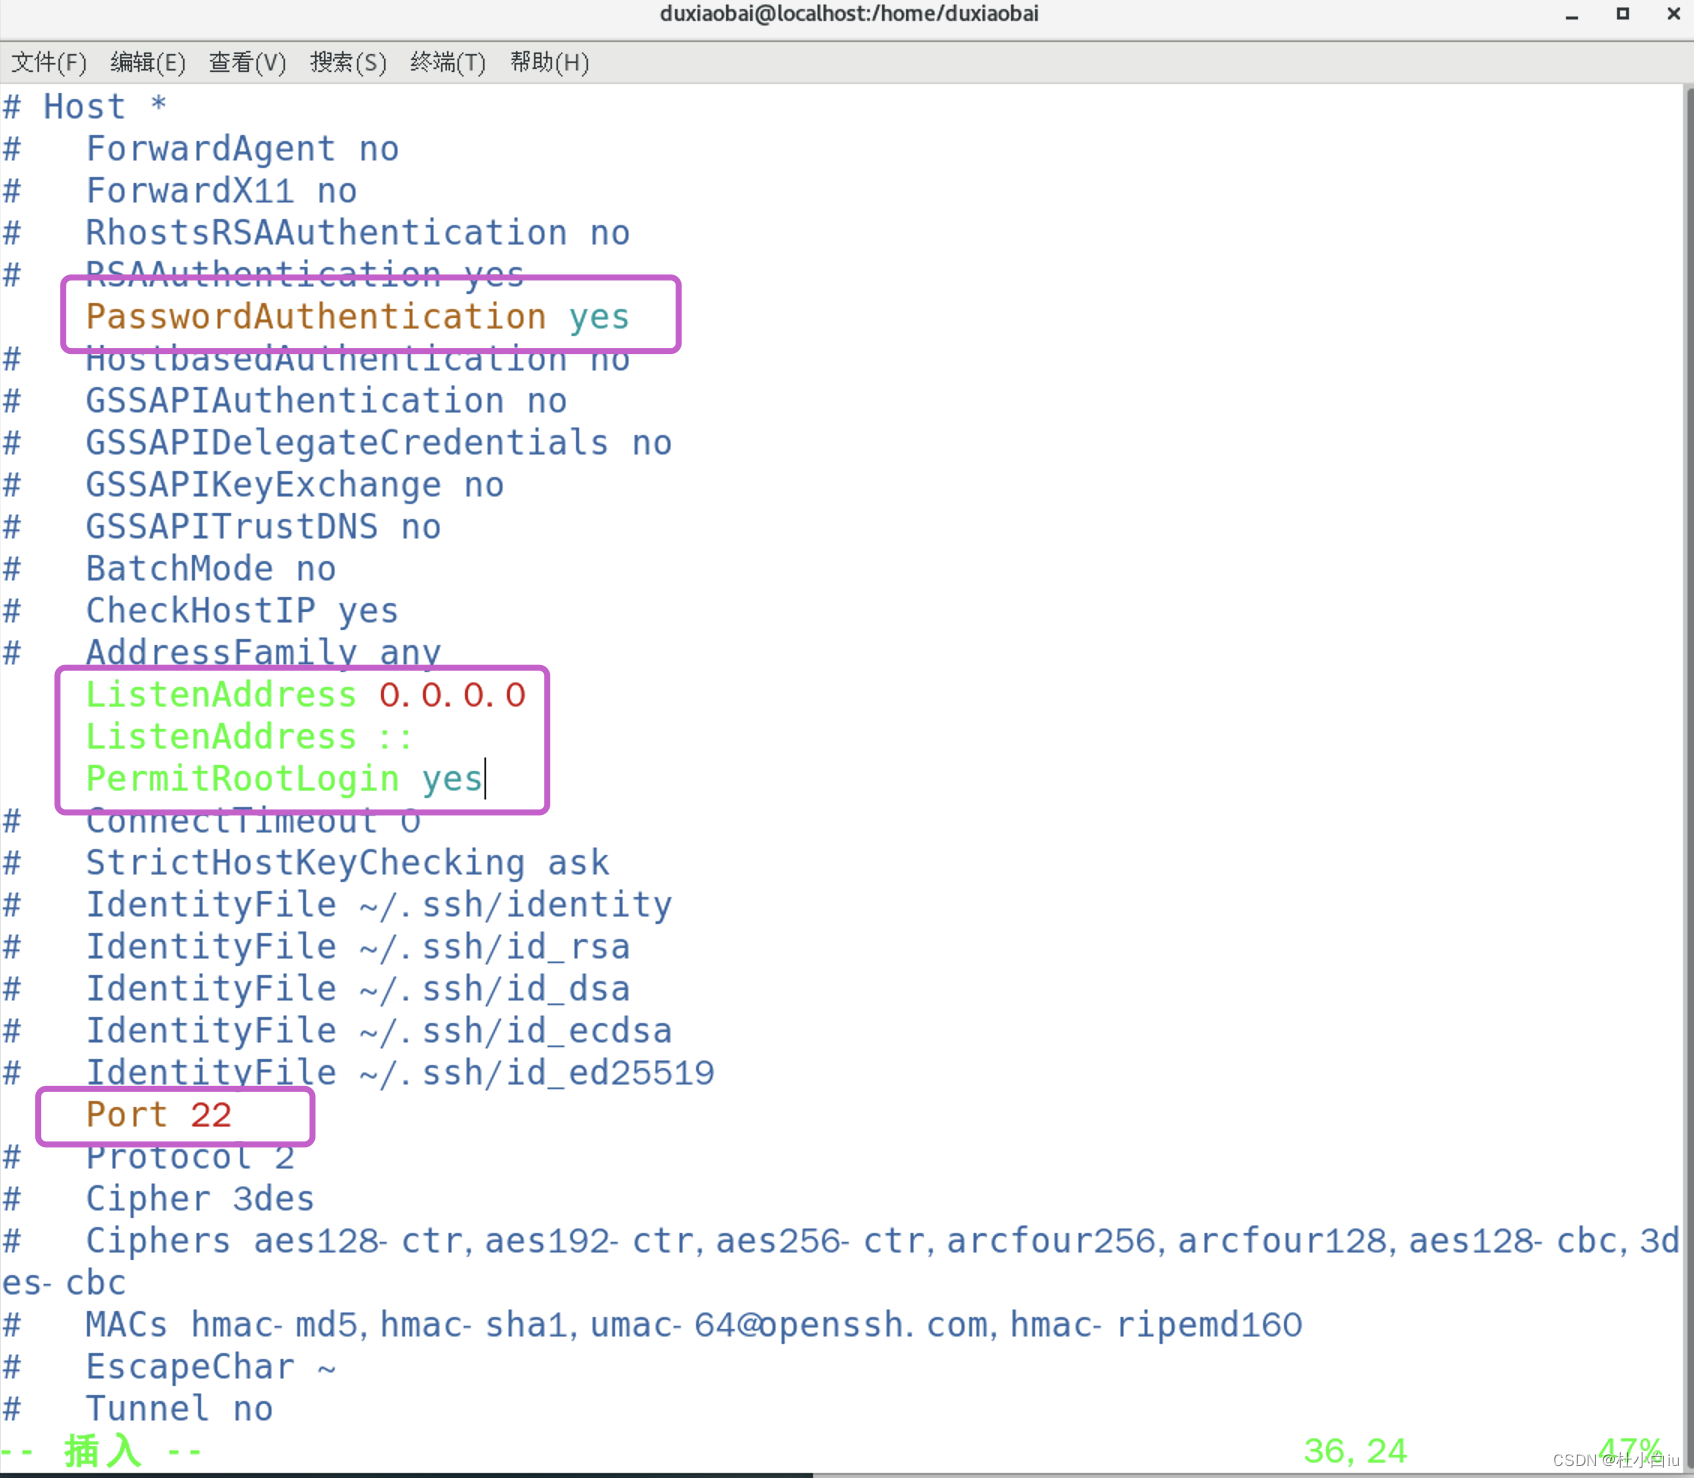Viewport: 1694px width, 1478px height.
Task: Click the 'PermitRootLogin yes' line
Action: 285,778
